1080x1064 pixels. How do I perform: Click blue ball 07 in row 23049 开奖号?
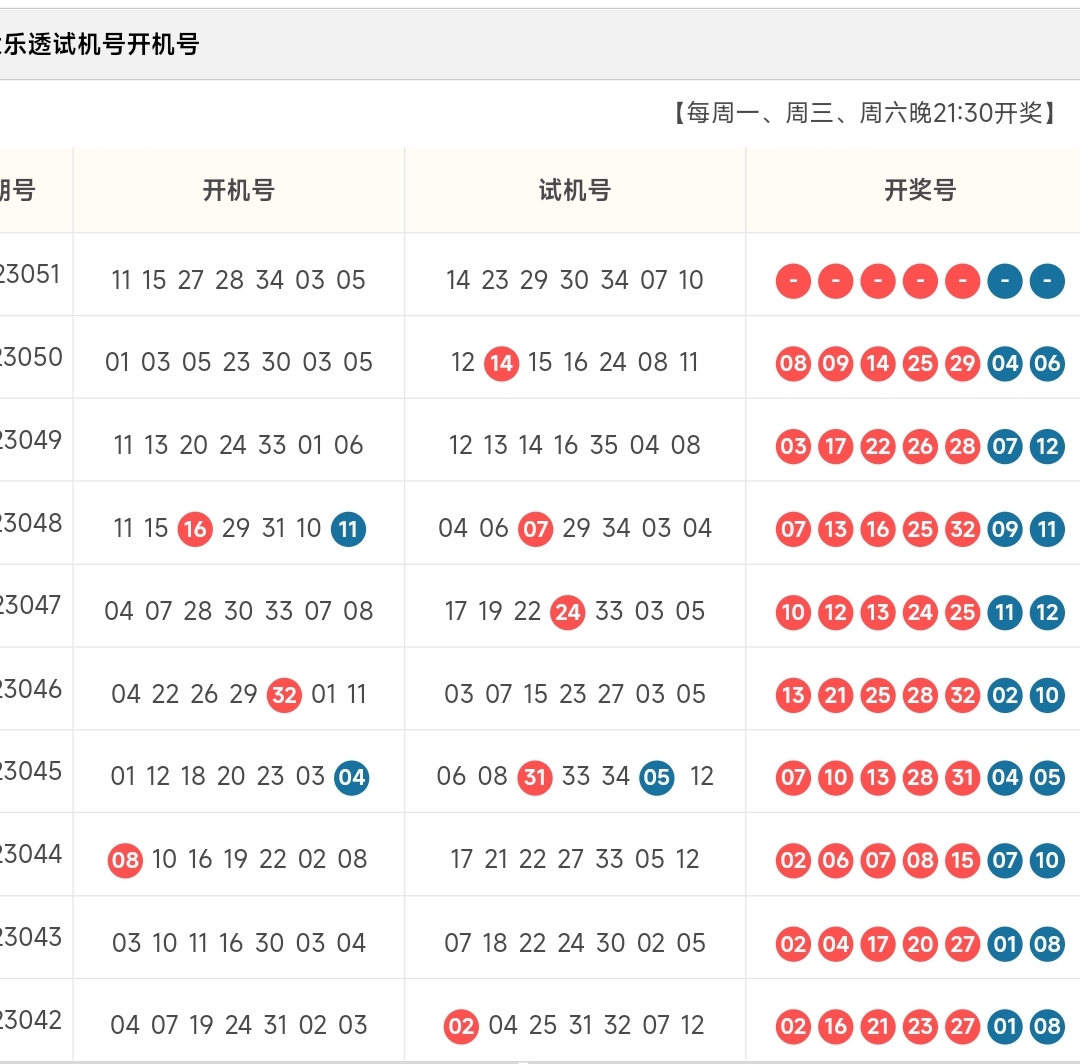click(x=1005, y=446)
